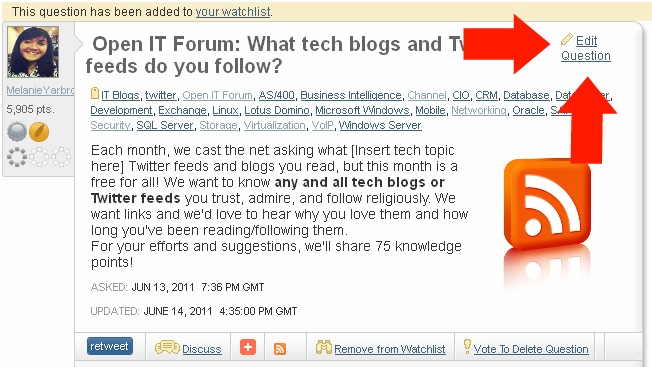This screenshot has height=367, width=652.
Task: Click the lightbulb vote-to-delete icon
Action: pyautogui.click(x=467, y=346)
